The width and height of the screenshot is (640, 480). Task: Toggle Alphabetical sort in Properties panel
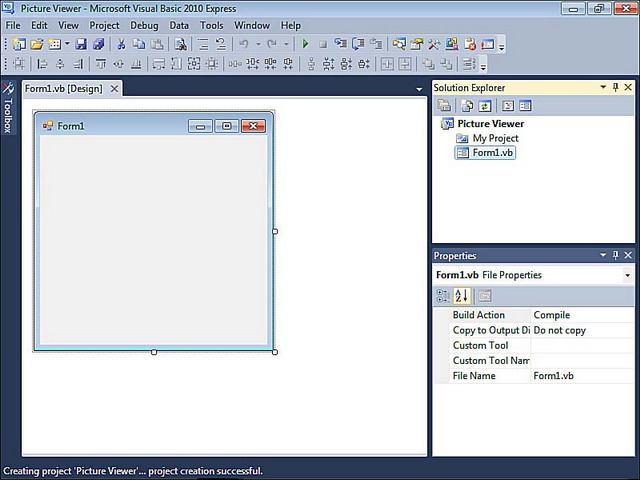[462, 296]
